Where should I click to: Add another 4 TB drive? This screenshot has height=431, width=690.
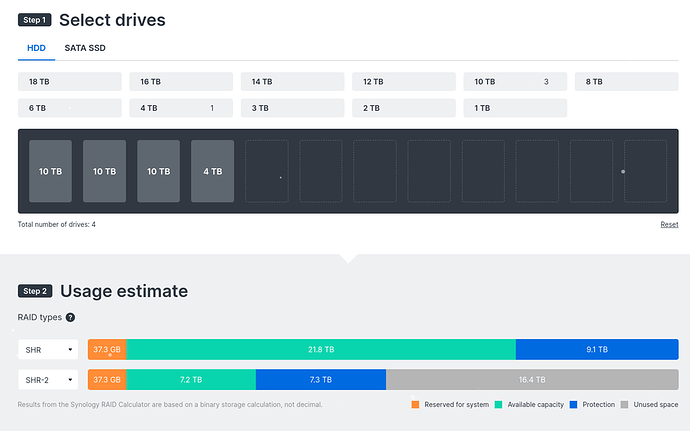point(181,108)
